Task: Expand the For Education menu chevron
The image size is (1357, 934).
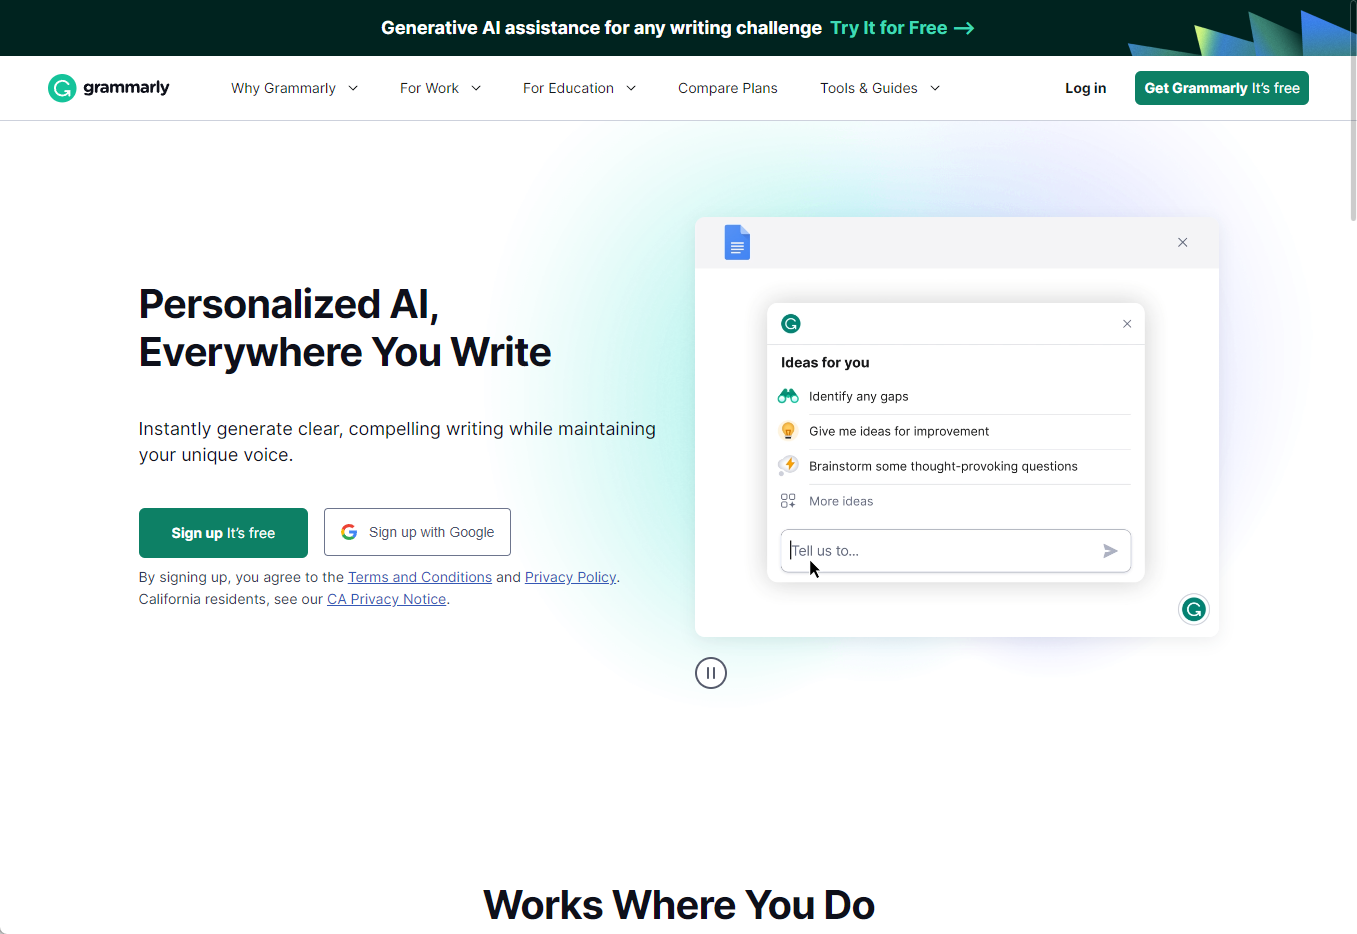Action: pos(631,88)
